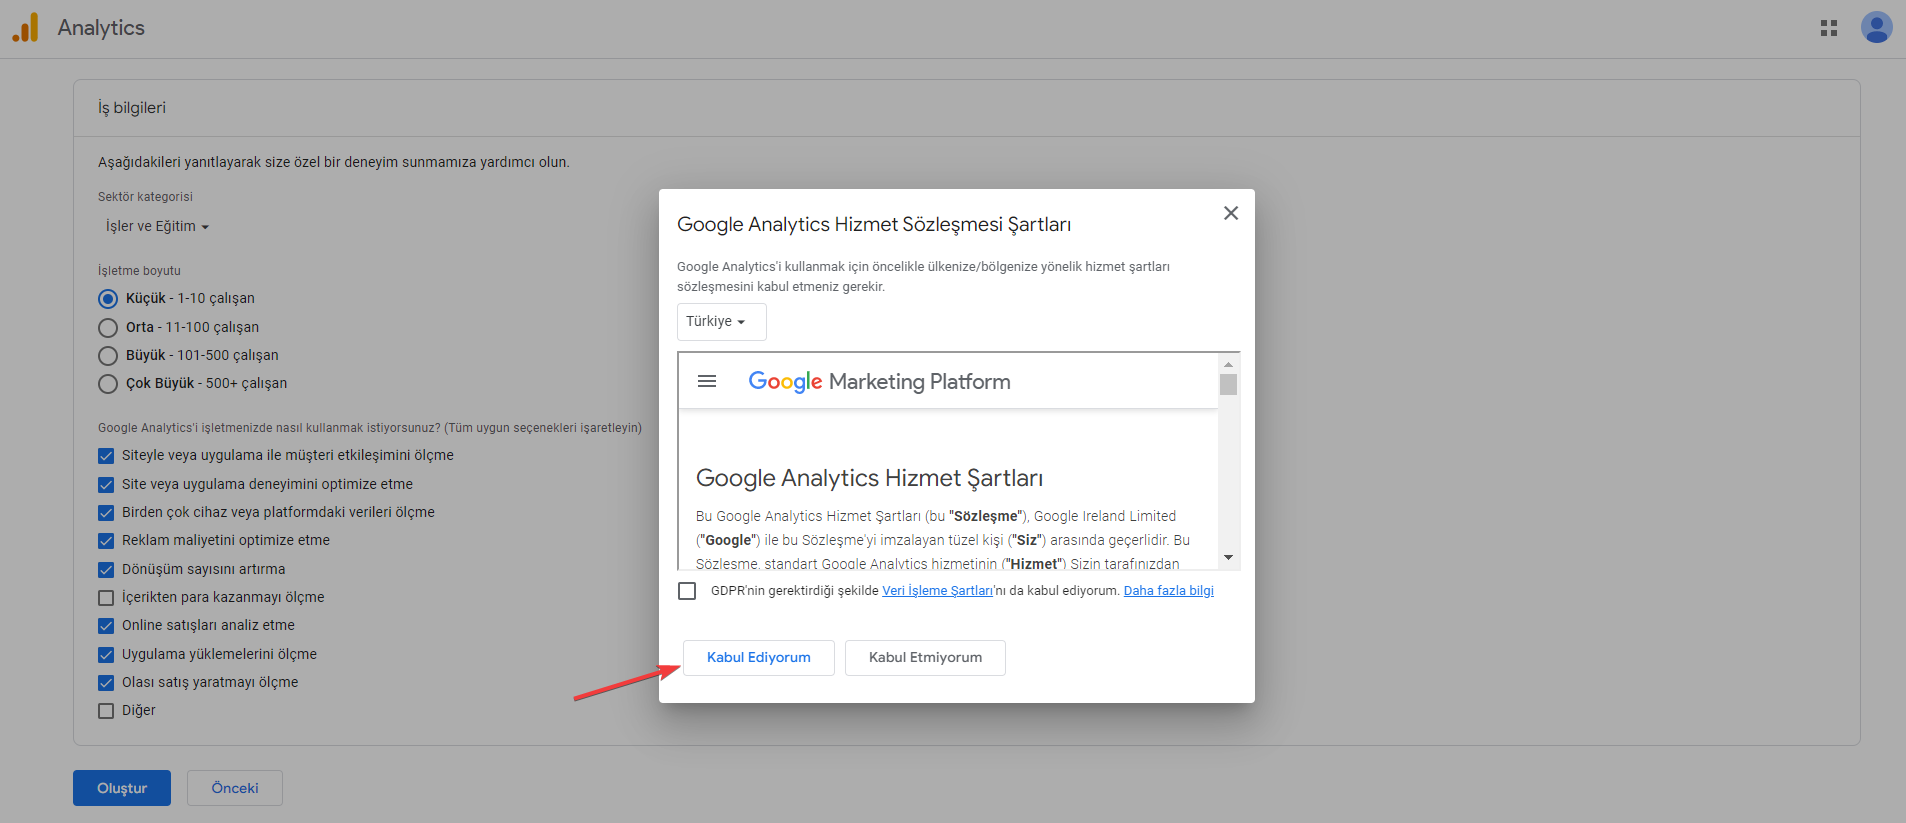Click the scroll-up arrow in terms frame
The image size is (1906, 823).
[x=1229, y=365]
